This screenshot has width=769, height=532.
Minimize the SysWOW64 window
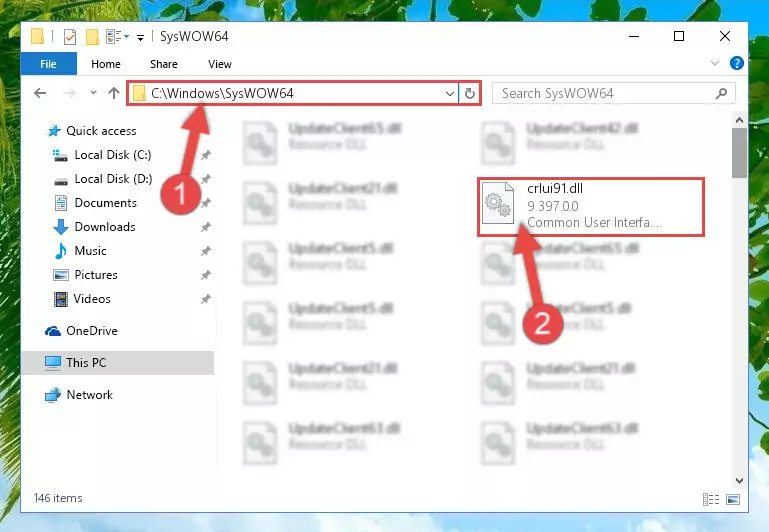coord(634,36)
